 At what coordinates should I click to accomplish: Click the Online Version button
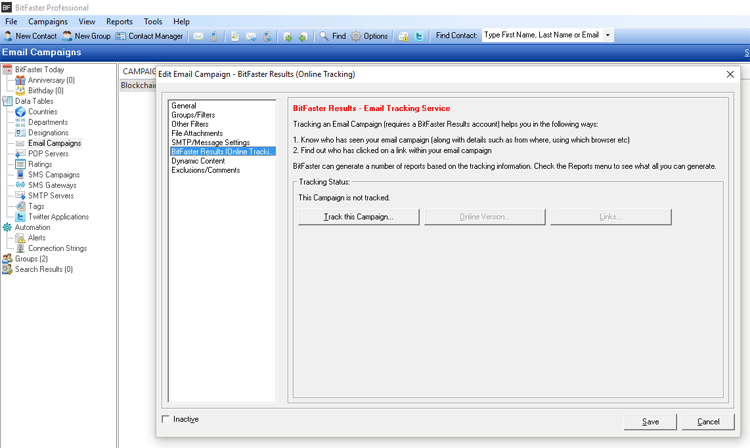coord(485,217)
